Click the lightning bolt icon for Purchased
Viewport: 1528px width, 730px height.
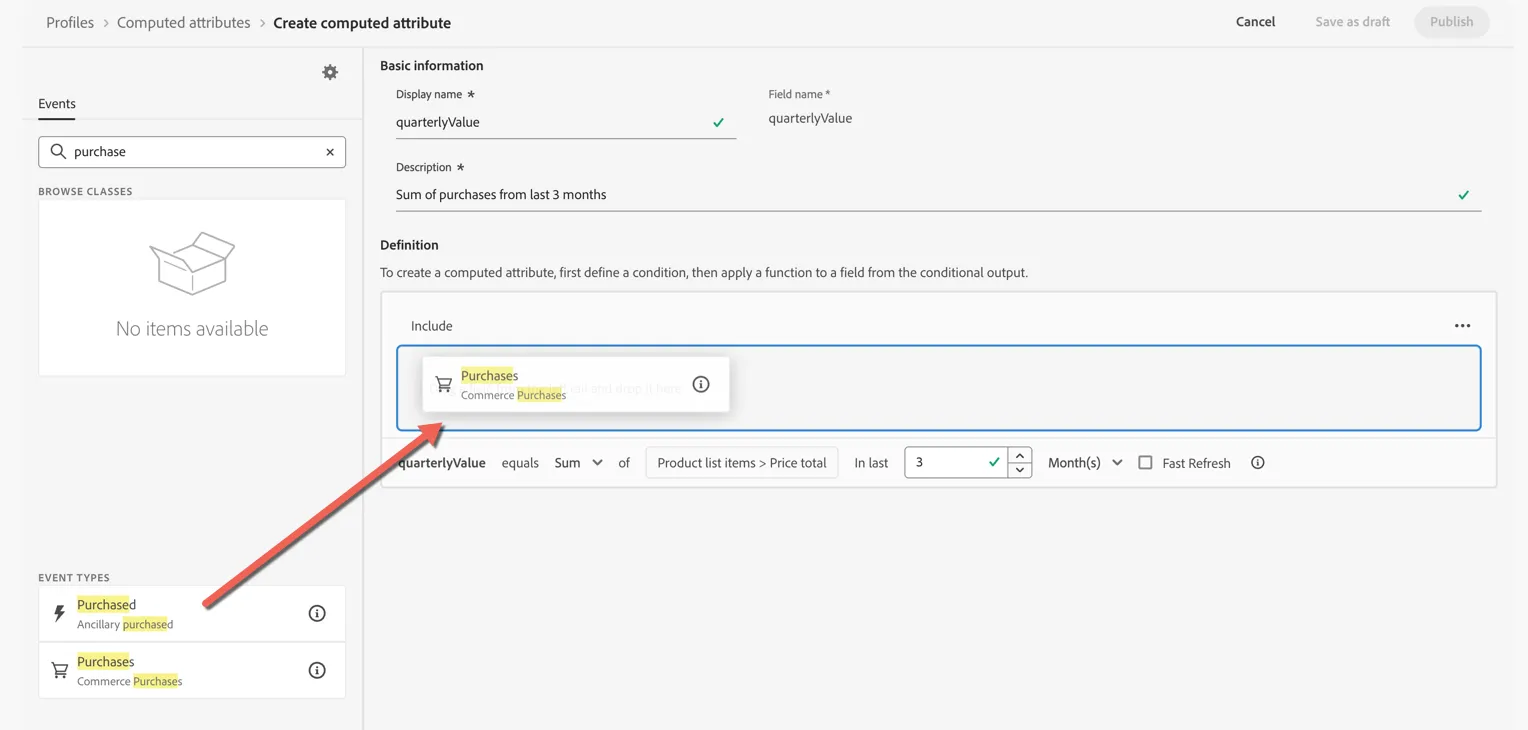60,613
